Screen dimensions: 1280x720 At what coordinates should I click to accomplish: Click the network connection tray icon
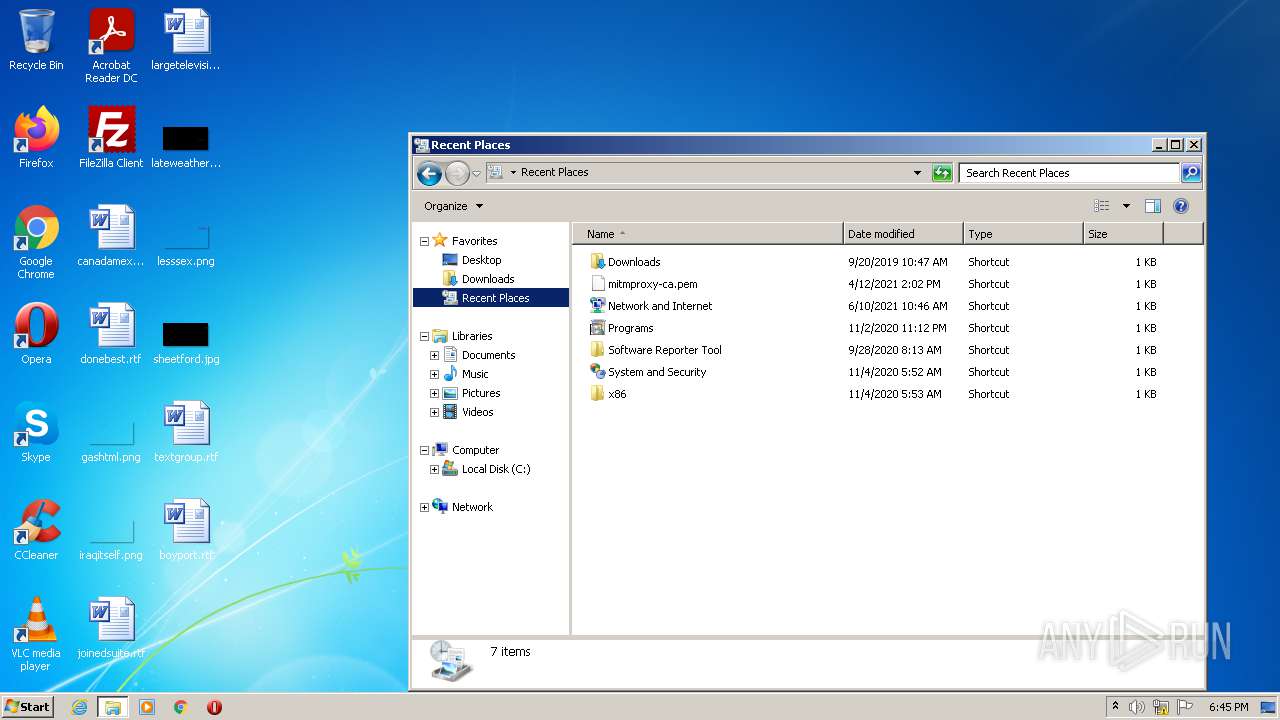1161,707
